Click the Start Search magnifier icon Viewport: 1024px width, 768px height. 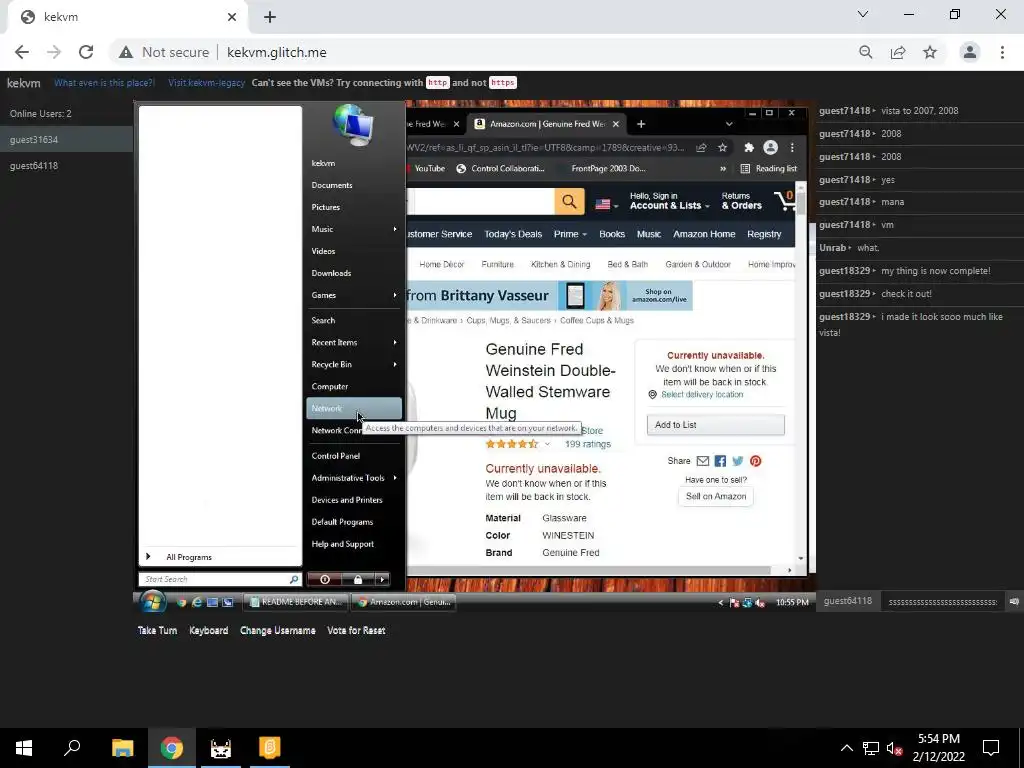294,579
